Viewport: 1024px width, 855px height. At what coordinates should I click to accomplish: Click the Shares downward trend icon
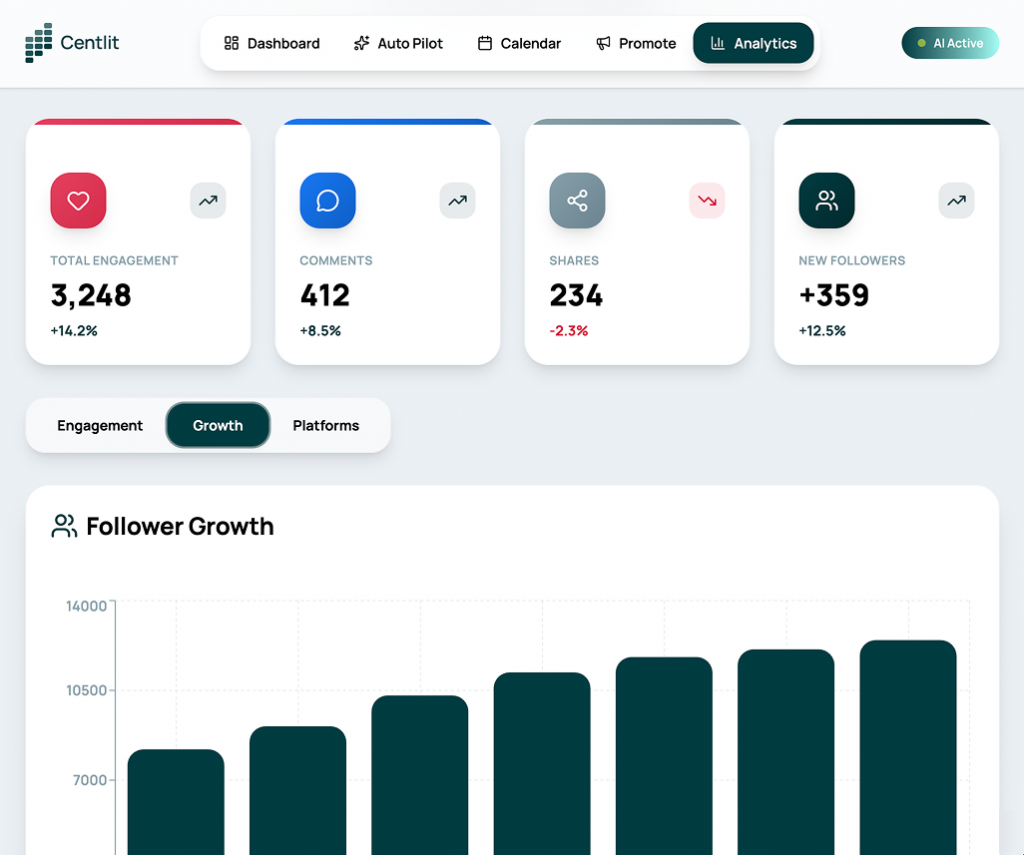click(707, 200)
